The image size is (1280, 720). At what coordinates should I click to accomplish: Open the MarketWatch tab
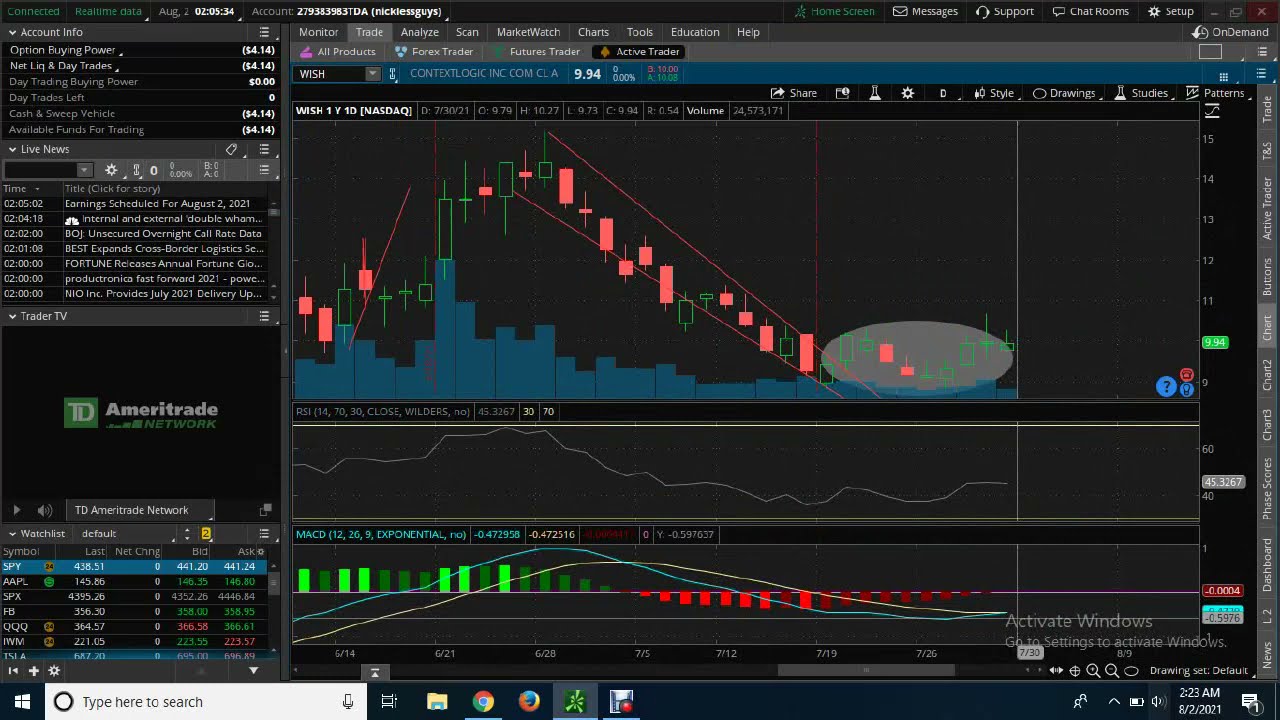click(528, 32)
